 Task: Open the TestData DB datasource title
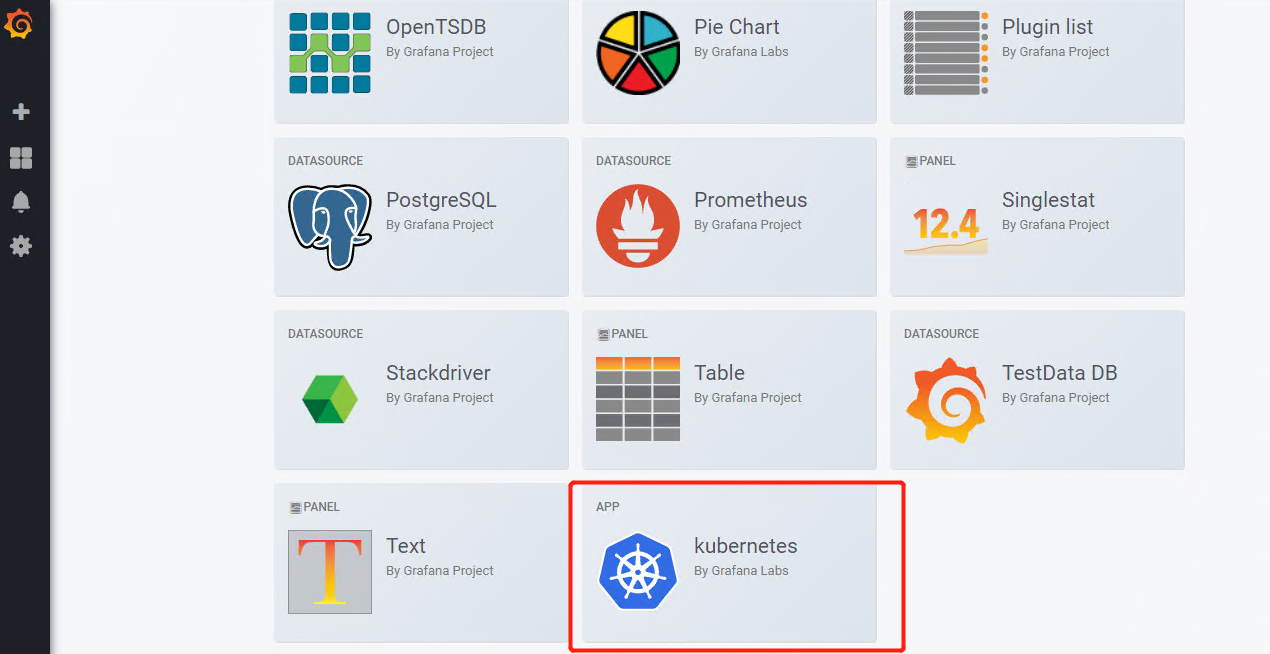click(x=1059, y=373)
